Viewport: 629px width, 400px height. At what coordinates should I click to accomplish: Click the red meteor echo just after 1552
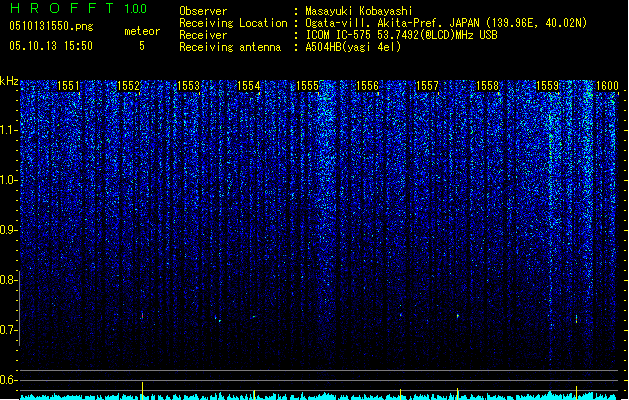[x=142, y=316]
